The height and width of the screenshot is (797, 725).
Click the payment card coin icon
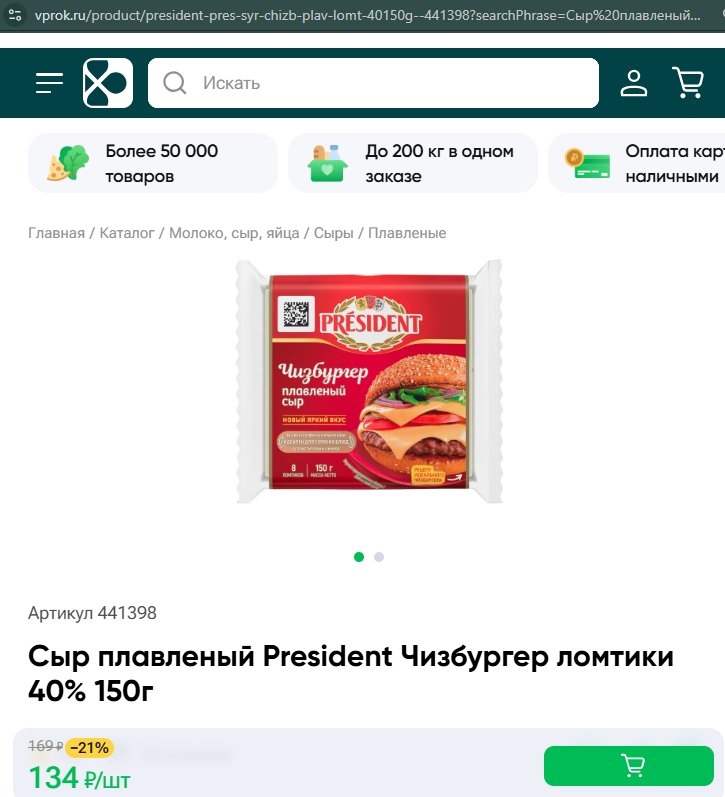pos(587,163)
